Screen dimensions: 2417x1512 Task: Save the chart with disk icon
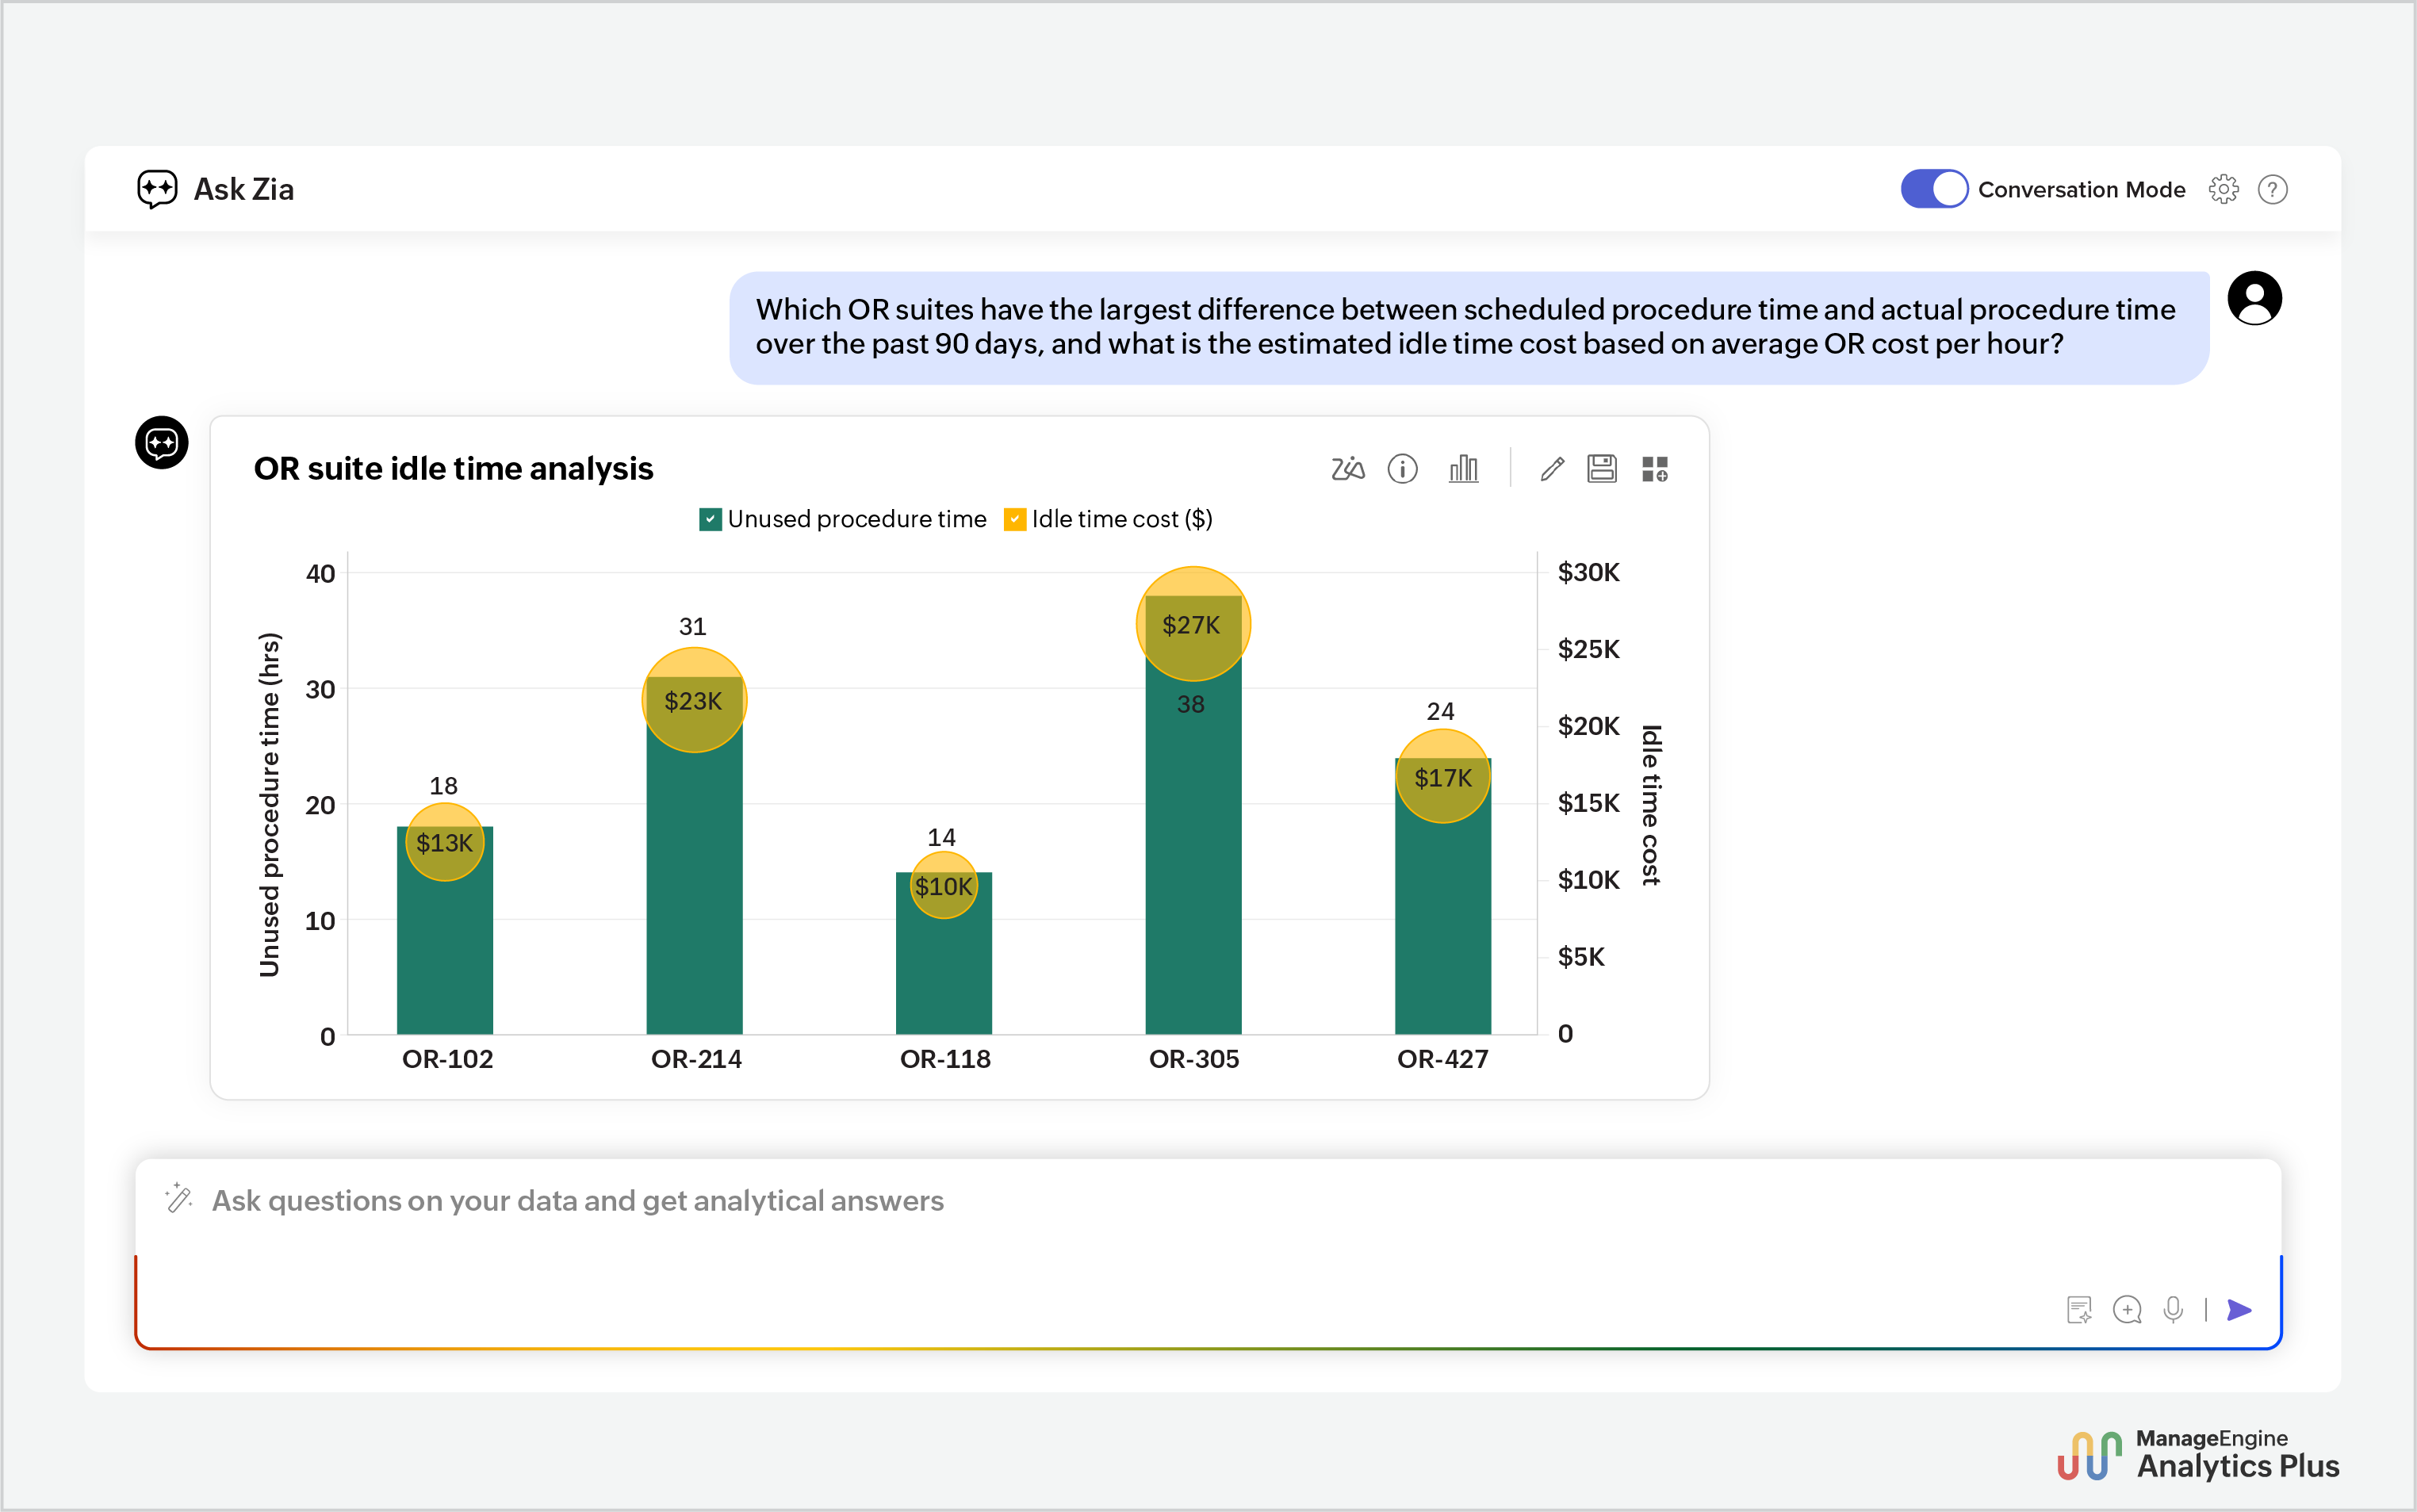click(x=1602, y=468)
